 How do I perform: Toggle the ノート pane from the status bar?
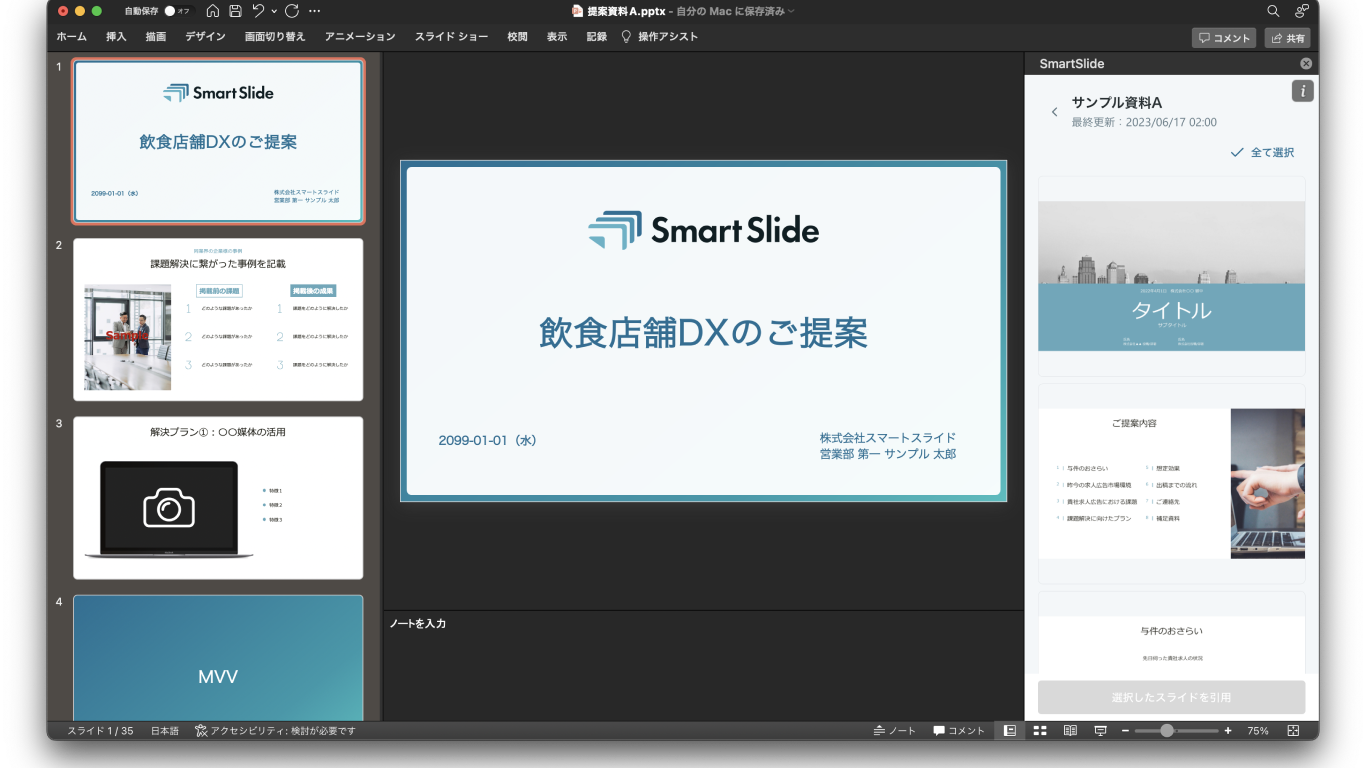pos(894,731)
